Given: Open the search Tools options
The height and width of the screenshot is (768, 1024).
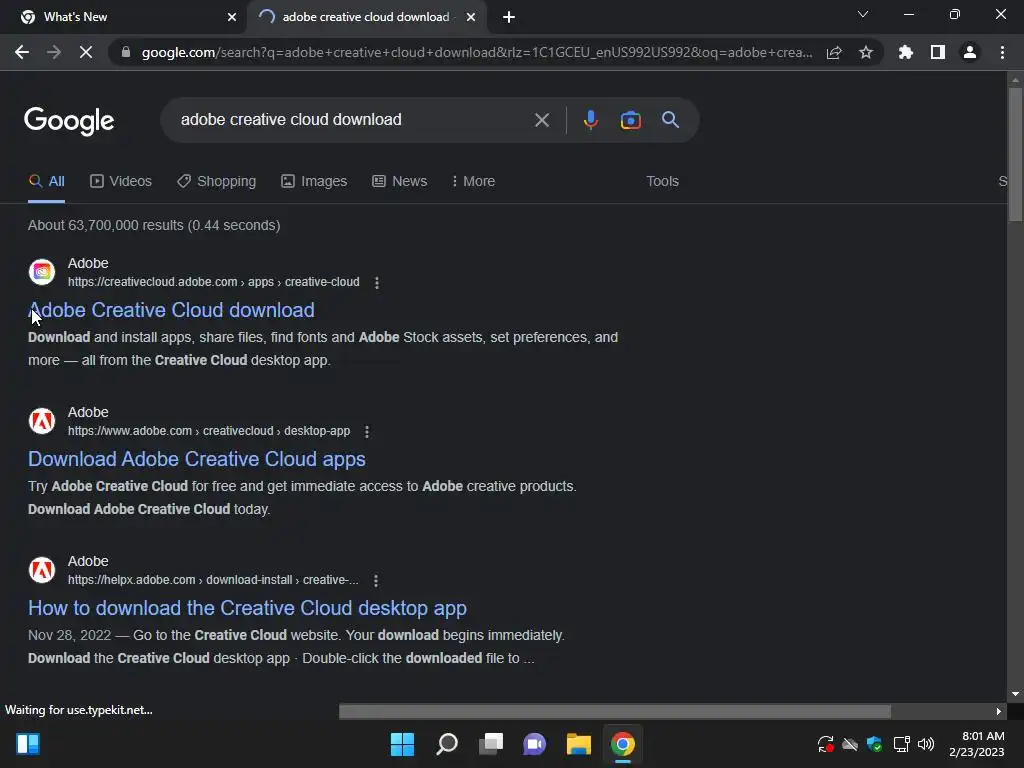Looking at the screenshot, I should tap(662, 182).
